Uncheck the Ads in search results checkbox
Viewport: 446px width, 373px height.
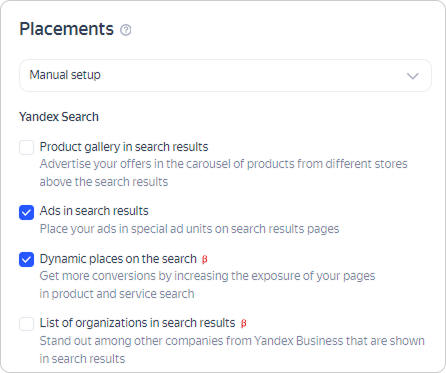tap(27, 212)
